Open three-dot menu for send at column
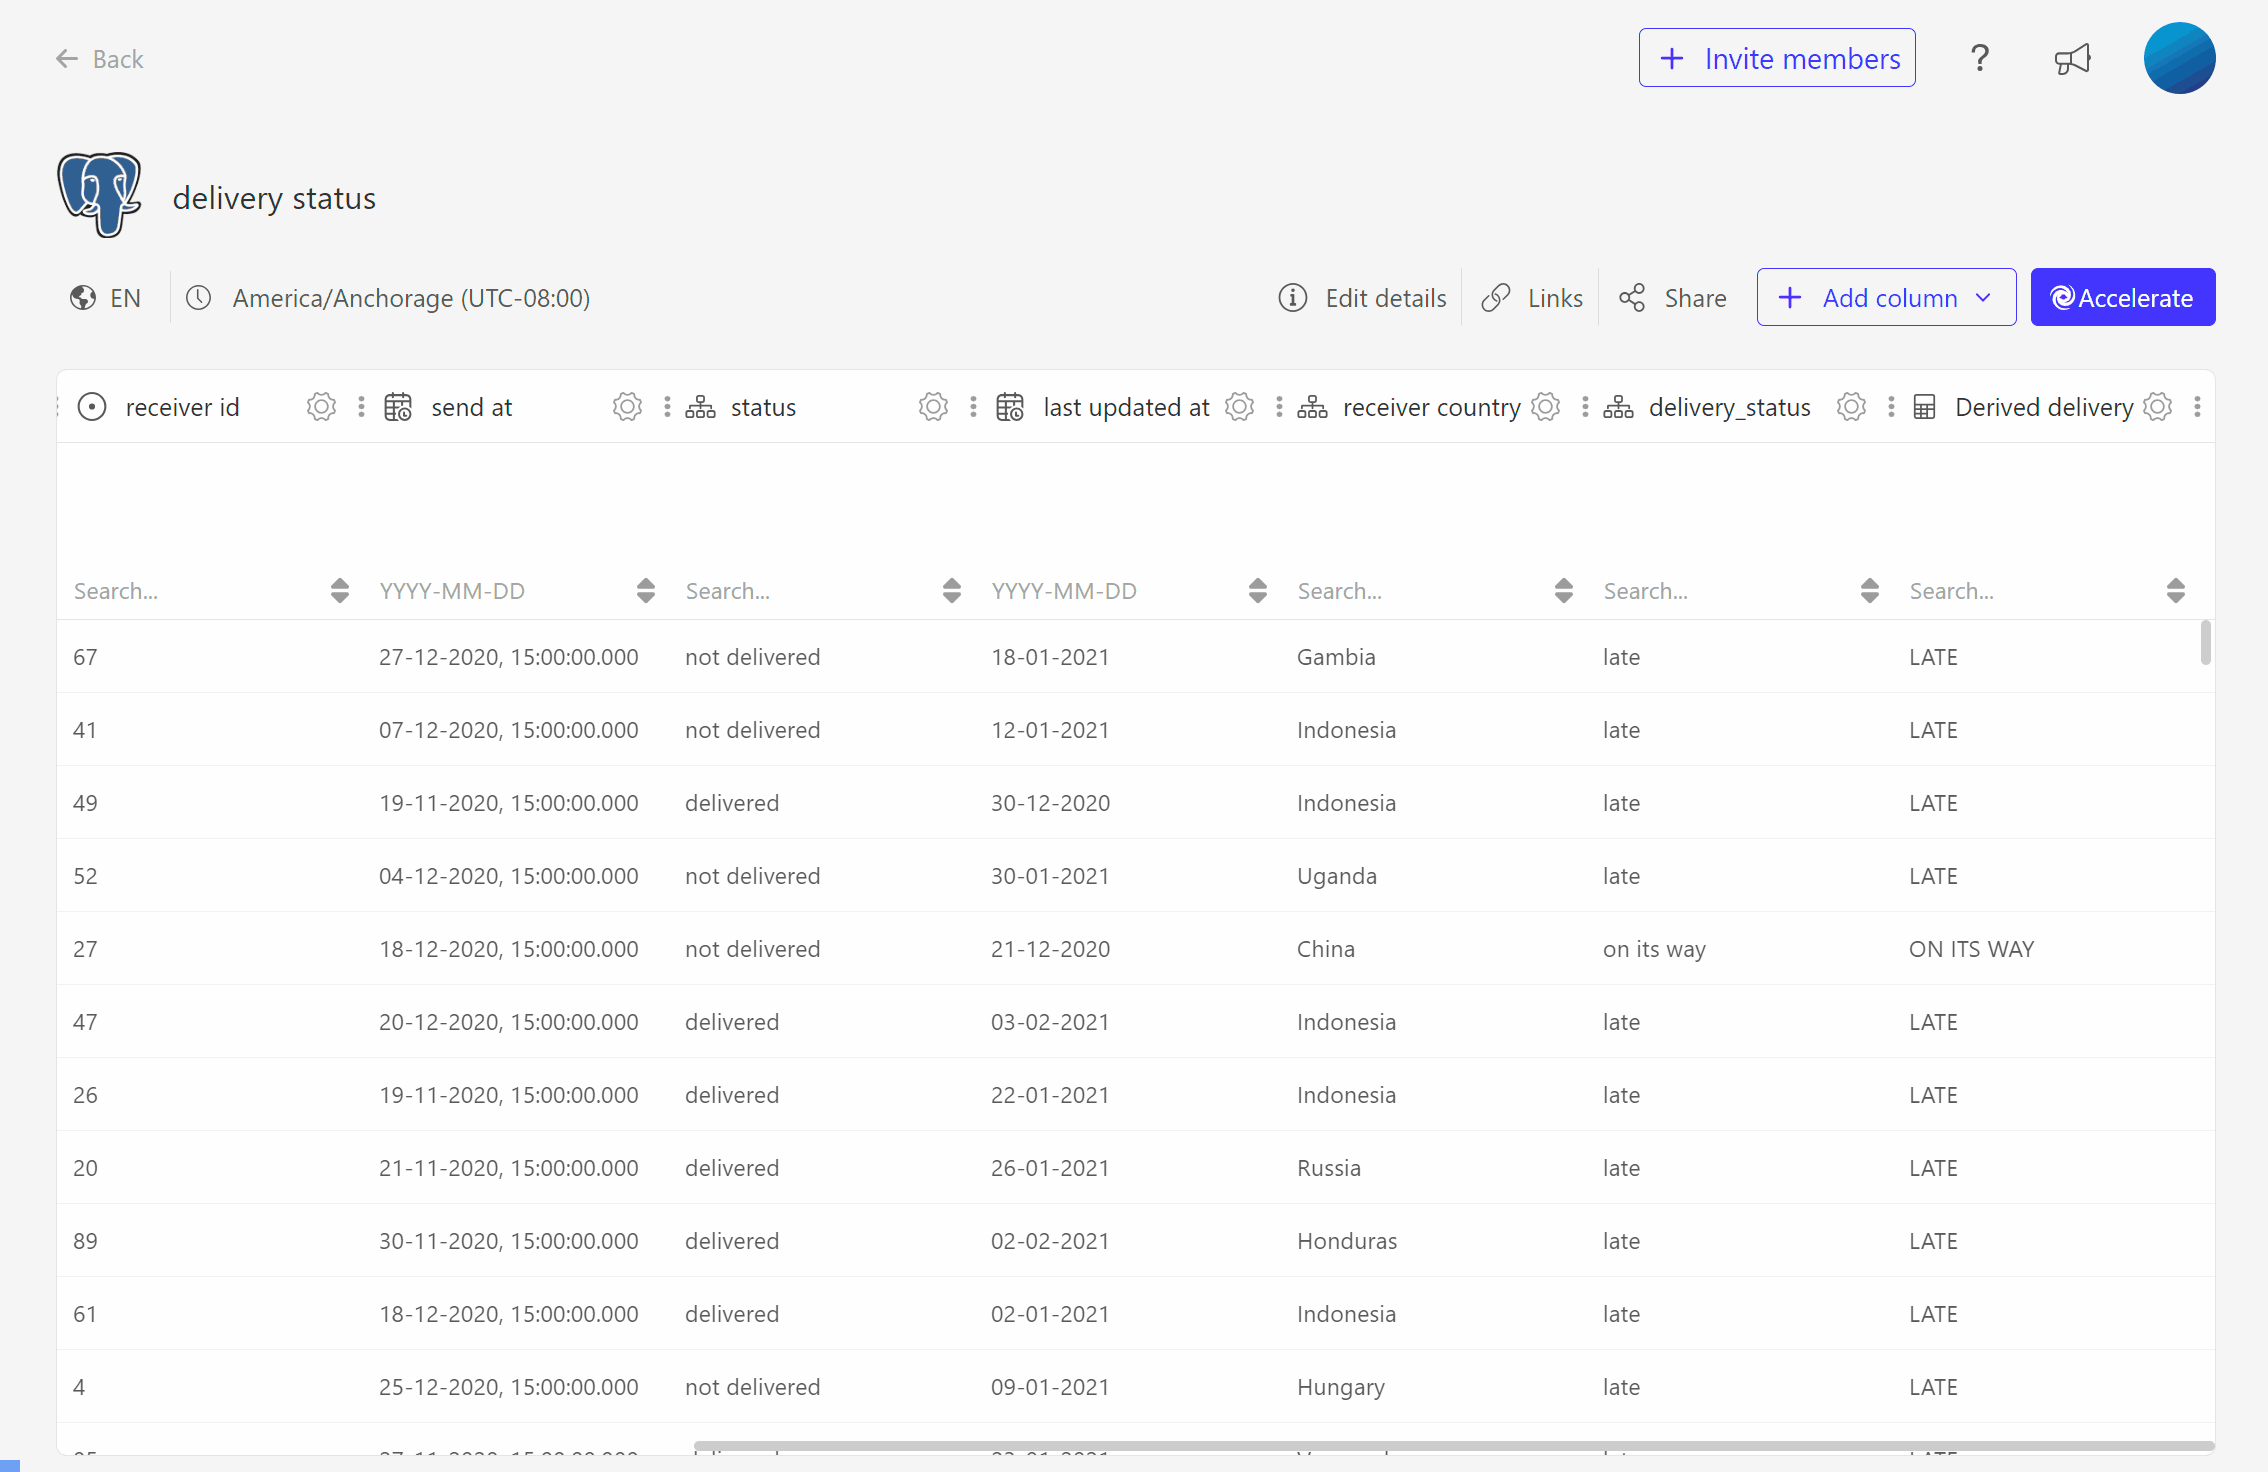 coord(667,407)
